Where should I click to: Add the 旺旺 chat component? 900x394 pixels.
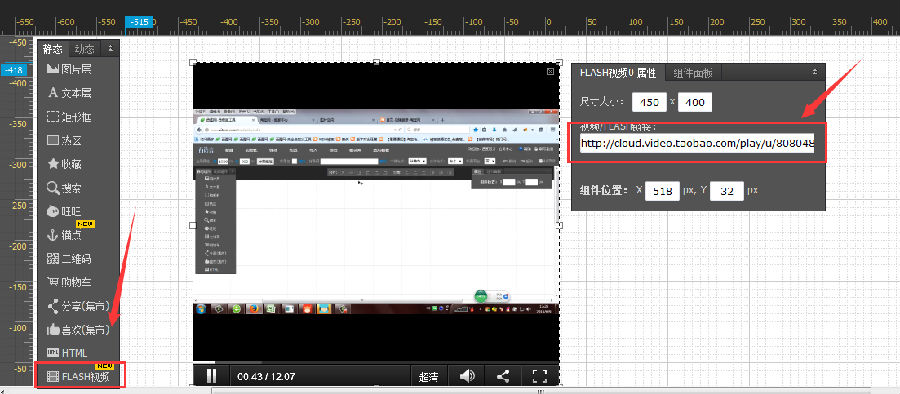pos(64,211)
